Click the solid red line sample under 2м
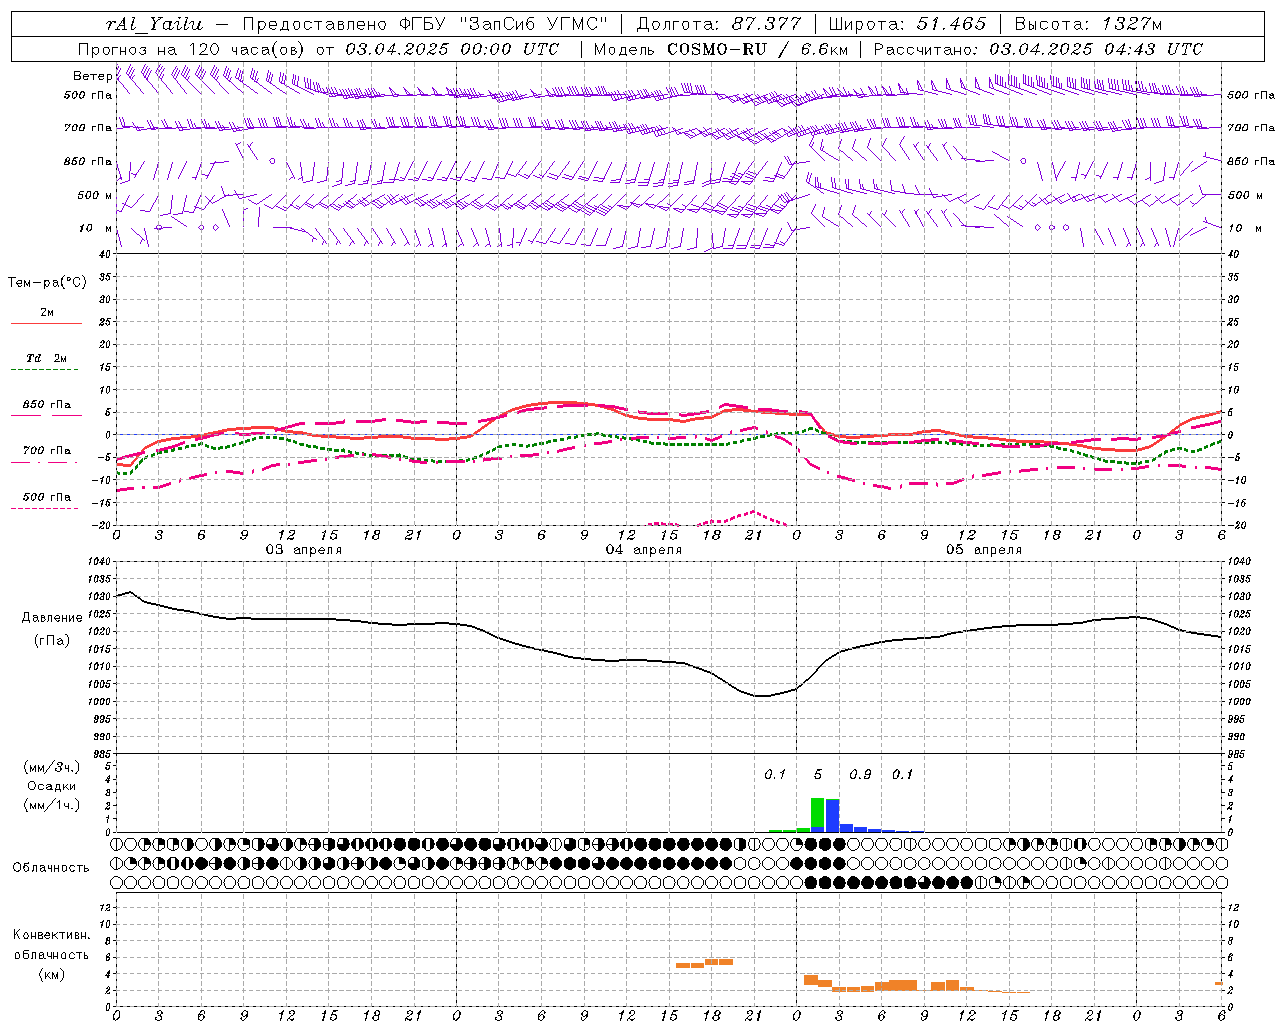Image resolution: width=1280 pixels, height=1024 pixels. pyautogui.click(x=46, y=324)
